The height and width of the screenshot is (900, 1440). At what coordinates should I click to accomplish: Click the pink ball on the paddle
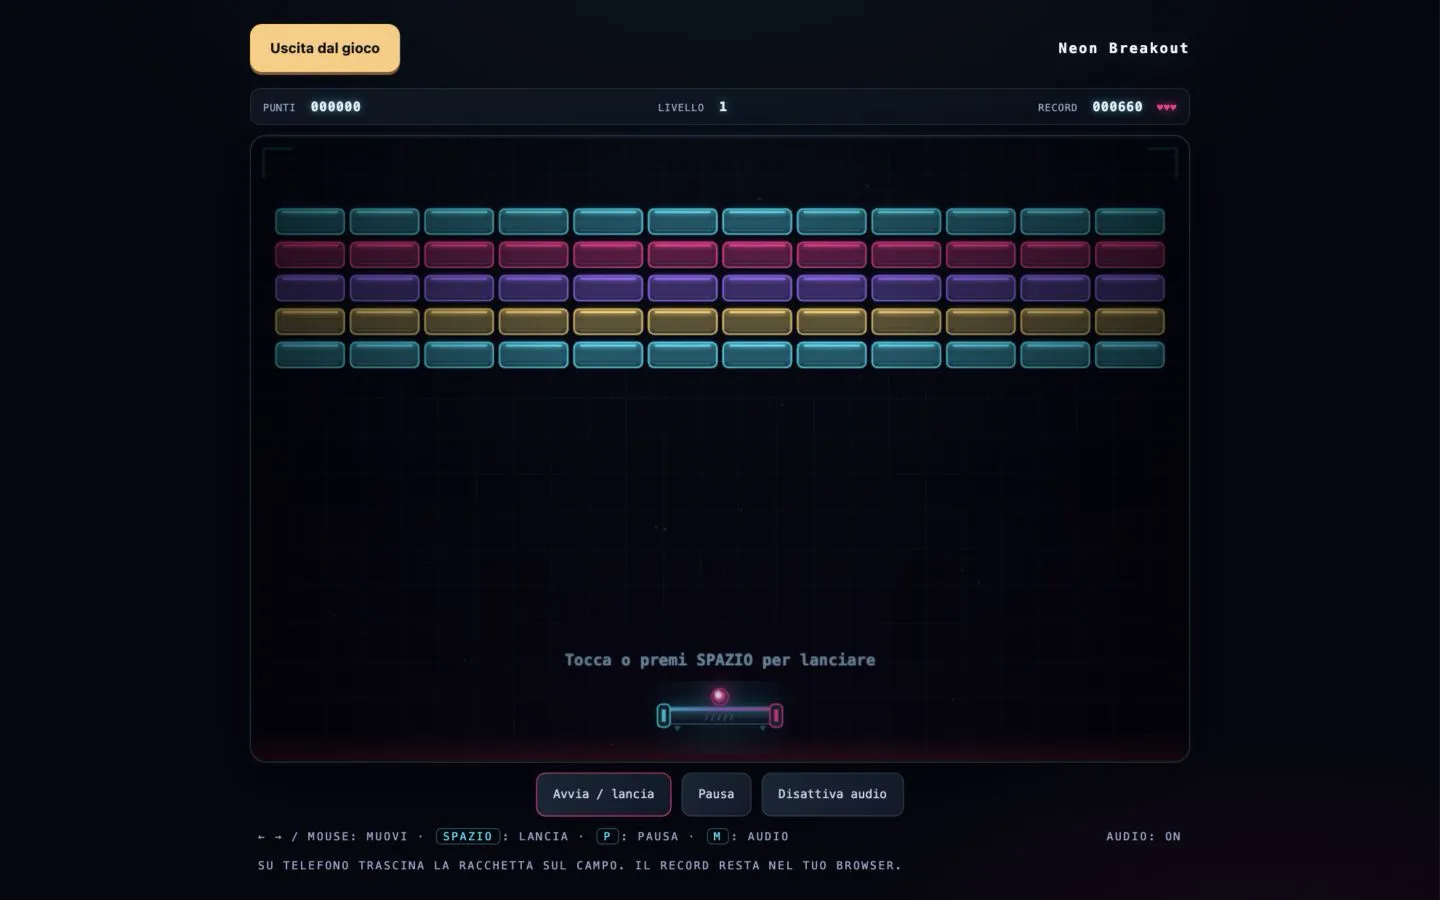(x=719, y=697)
